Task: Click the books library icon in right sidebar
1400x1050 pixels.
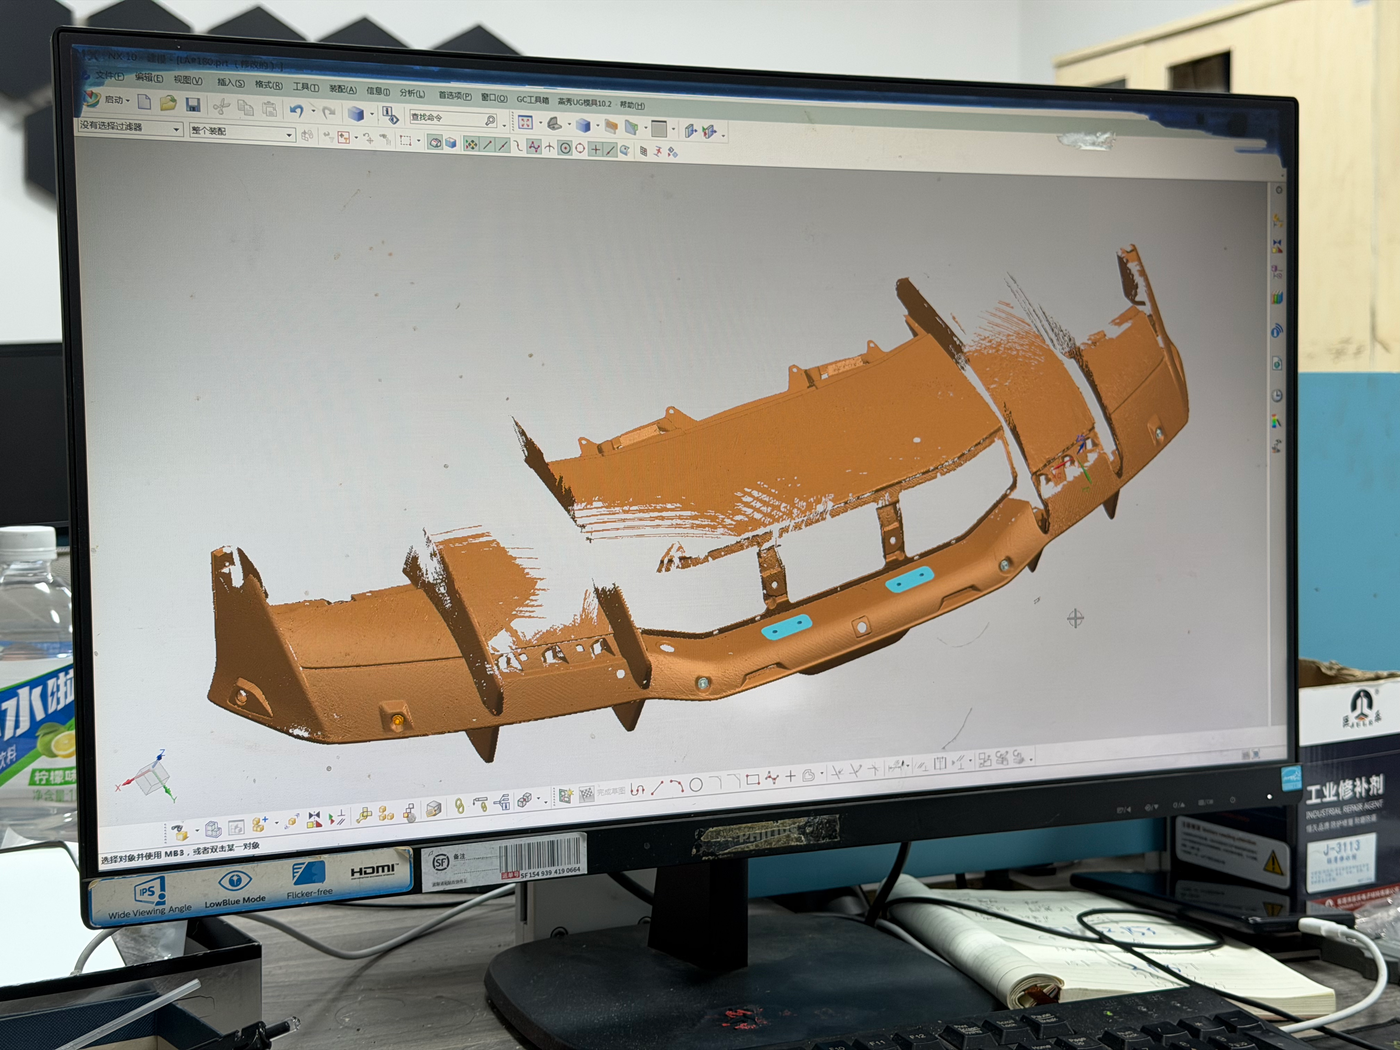Action: pyautogui.click(x=1277, y=298)
